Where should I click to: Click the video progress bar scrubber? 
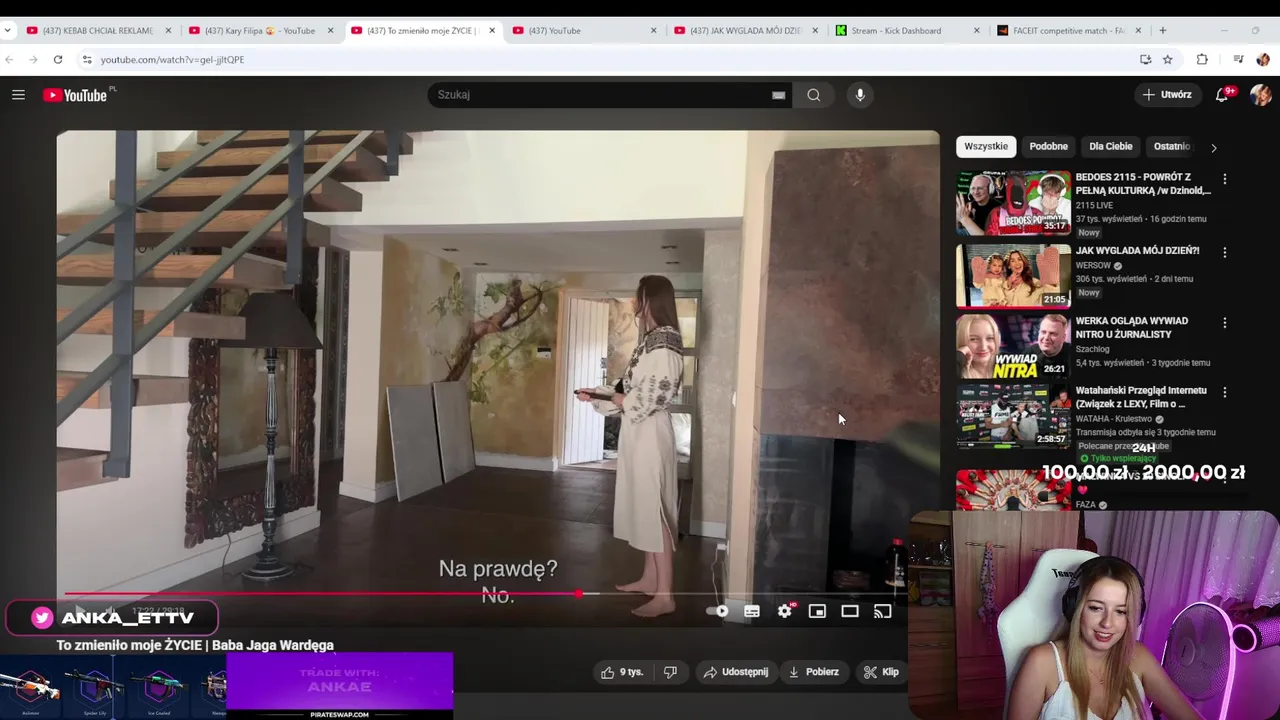pos(579,594)
